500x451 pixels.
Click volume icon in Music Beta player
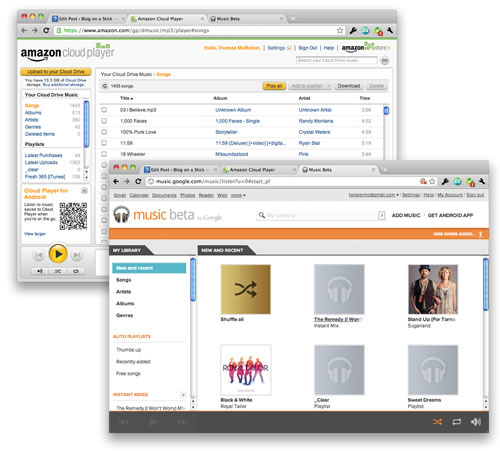(476, 422)
